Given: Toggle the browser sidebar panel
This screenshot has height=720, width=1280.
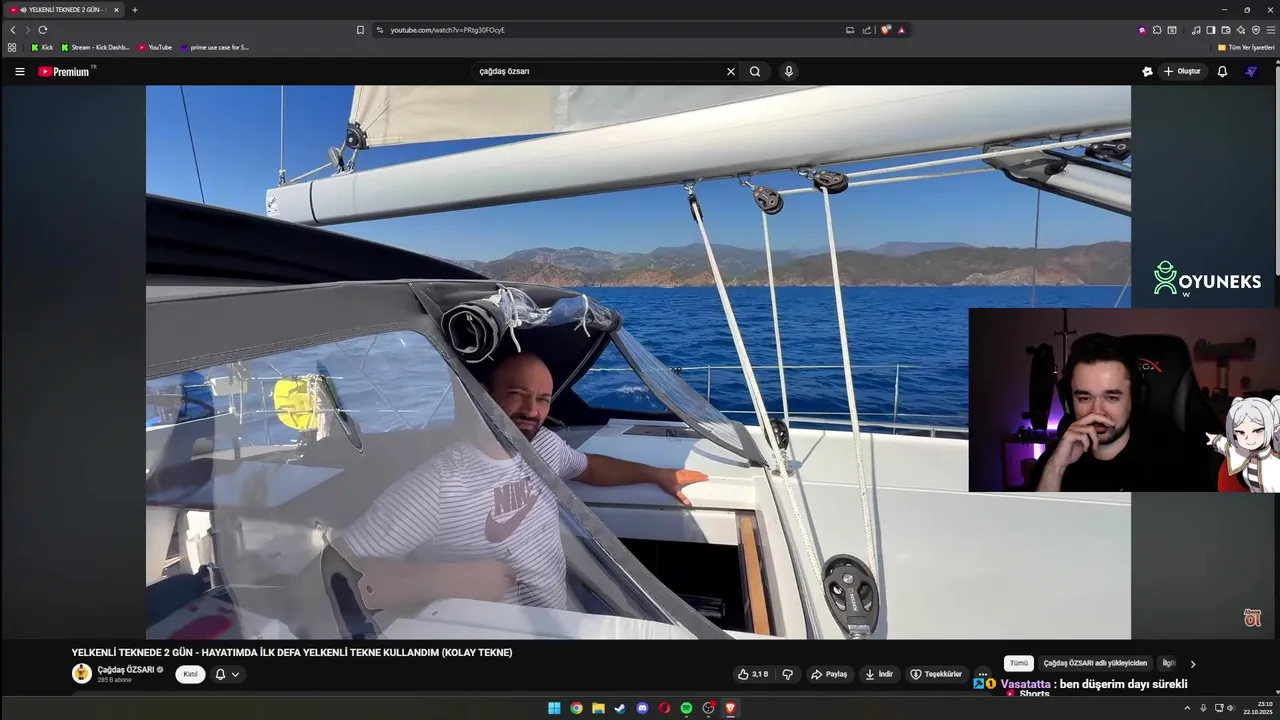Looking at the screenshot, I should click(x=1211, y=30).
